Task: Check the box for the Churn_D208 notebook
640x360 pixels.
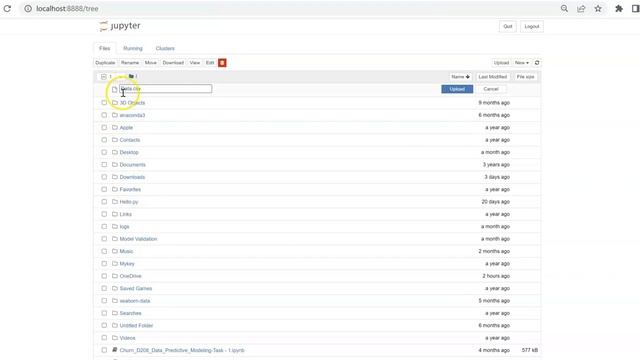Action: pos(104,350)
